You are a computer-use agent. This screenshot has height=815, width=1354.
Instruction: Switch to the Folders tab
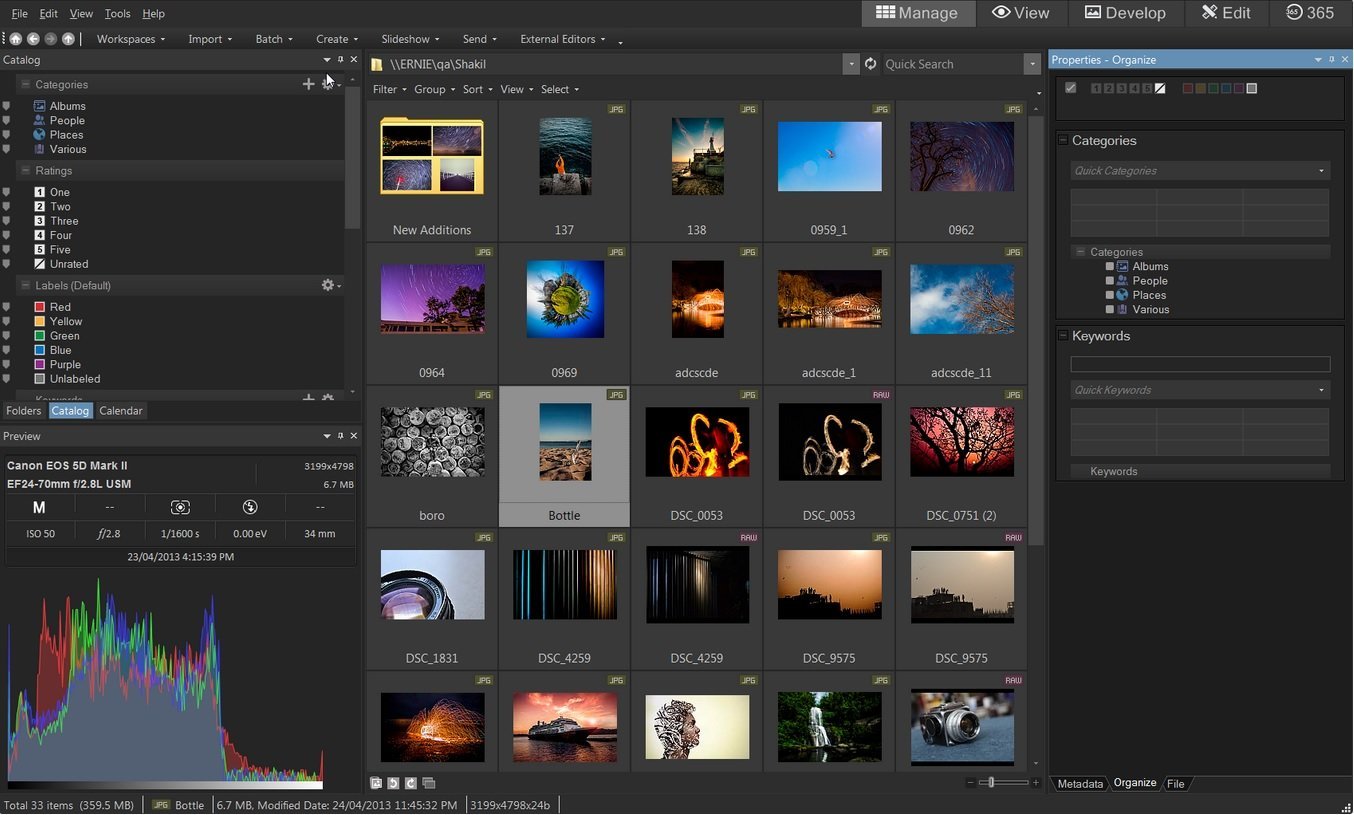23,410
